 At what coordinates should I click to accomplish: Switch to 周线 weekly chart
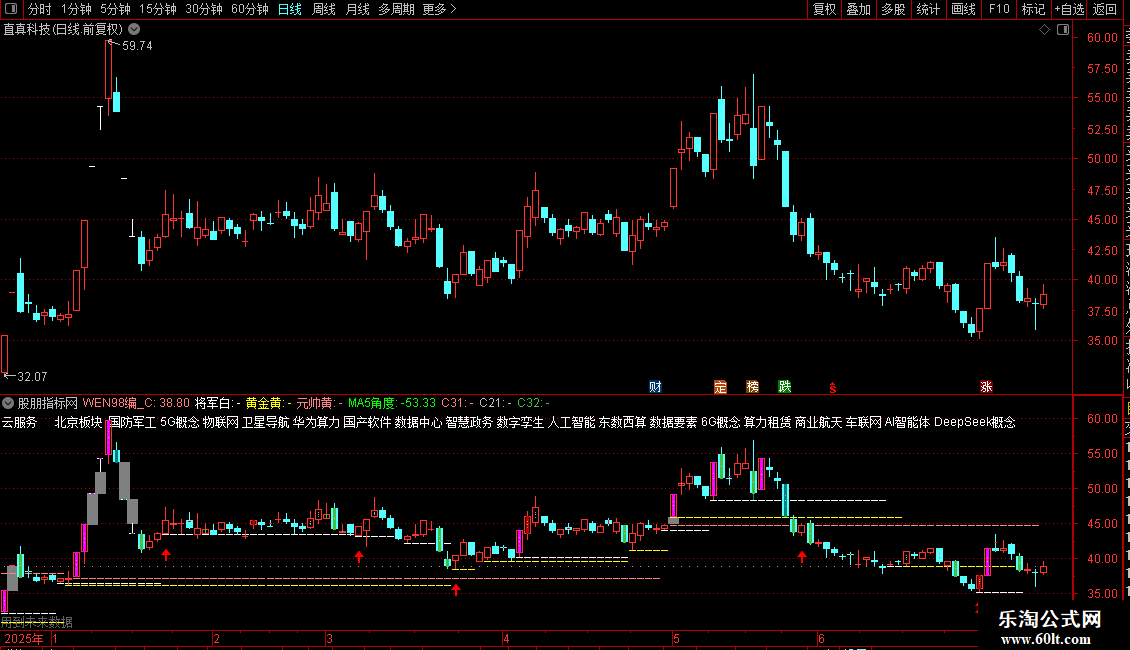point(324,9)
